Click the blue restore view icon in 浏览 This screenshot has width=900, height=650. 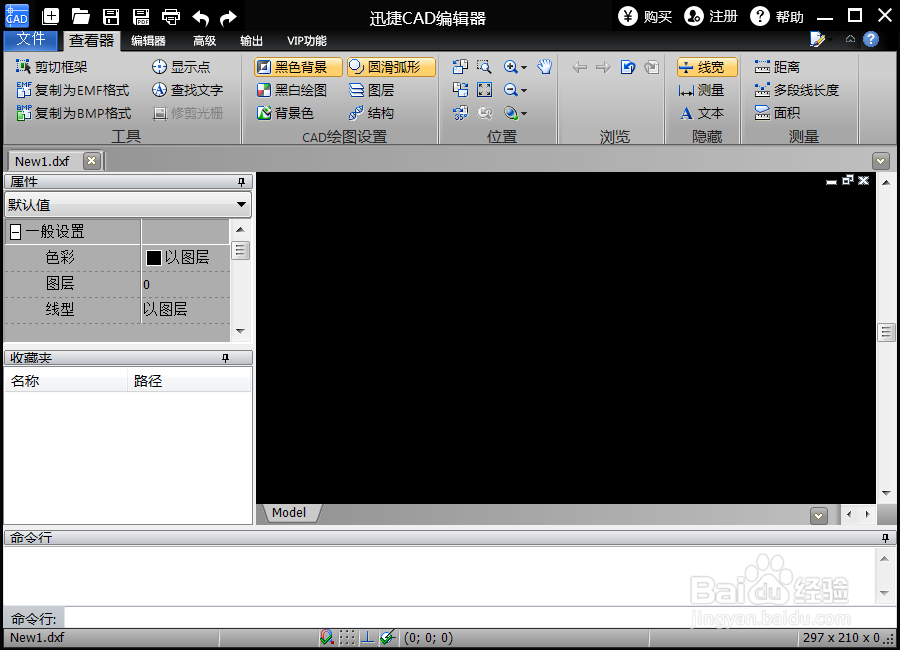628,67
